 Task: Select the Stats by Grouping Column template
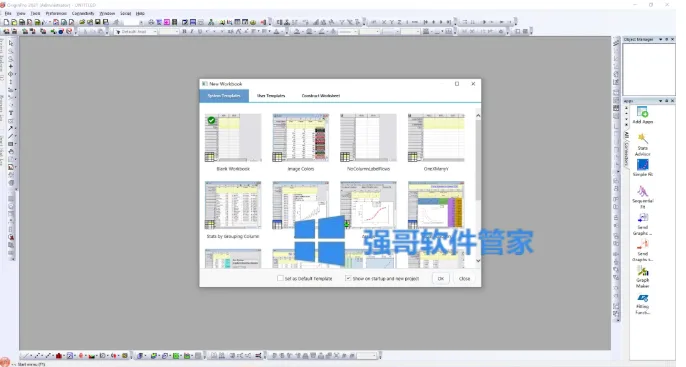pos(233,210)
